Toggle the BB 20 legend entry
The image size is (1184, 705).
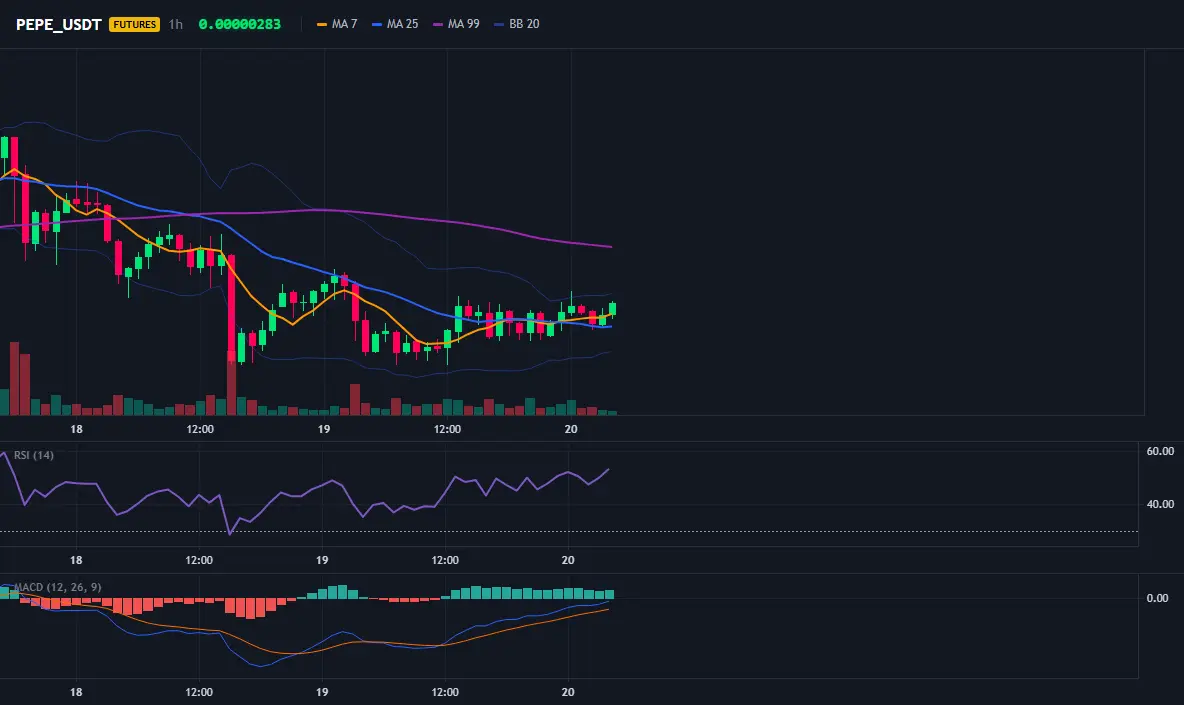[516, 24]
